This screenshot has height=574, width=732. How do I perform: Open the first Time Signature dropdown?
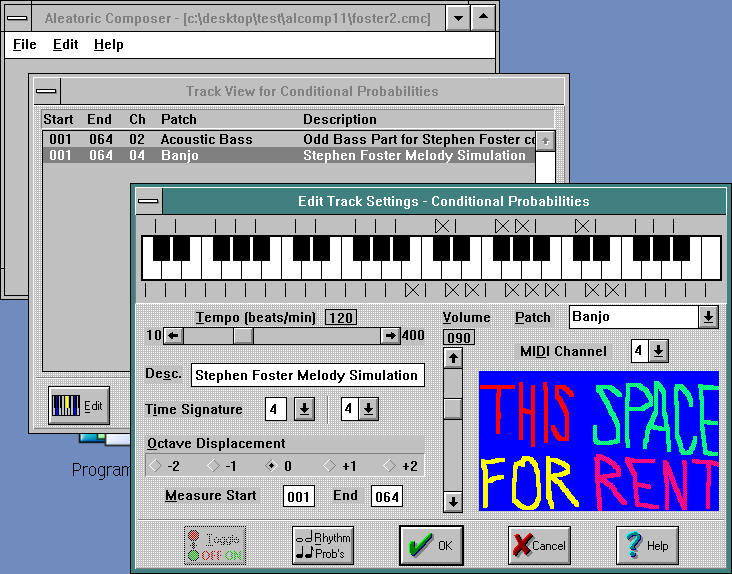coord(304,408)
